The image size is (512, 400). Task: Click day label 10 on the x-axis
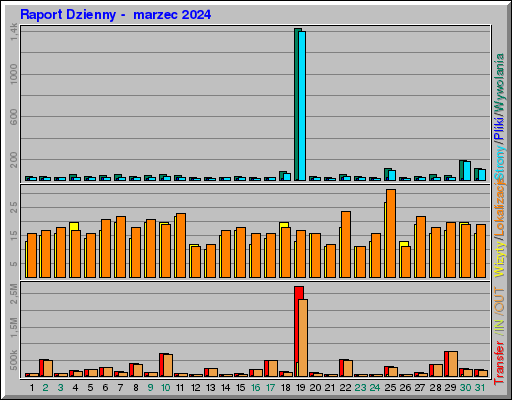click(x=165, y=388)
